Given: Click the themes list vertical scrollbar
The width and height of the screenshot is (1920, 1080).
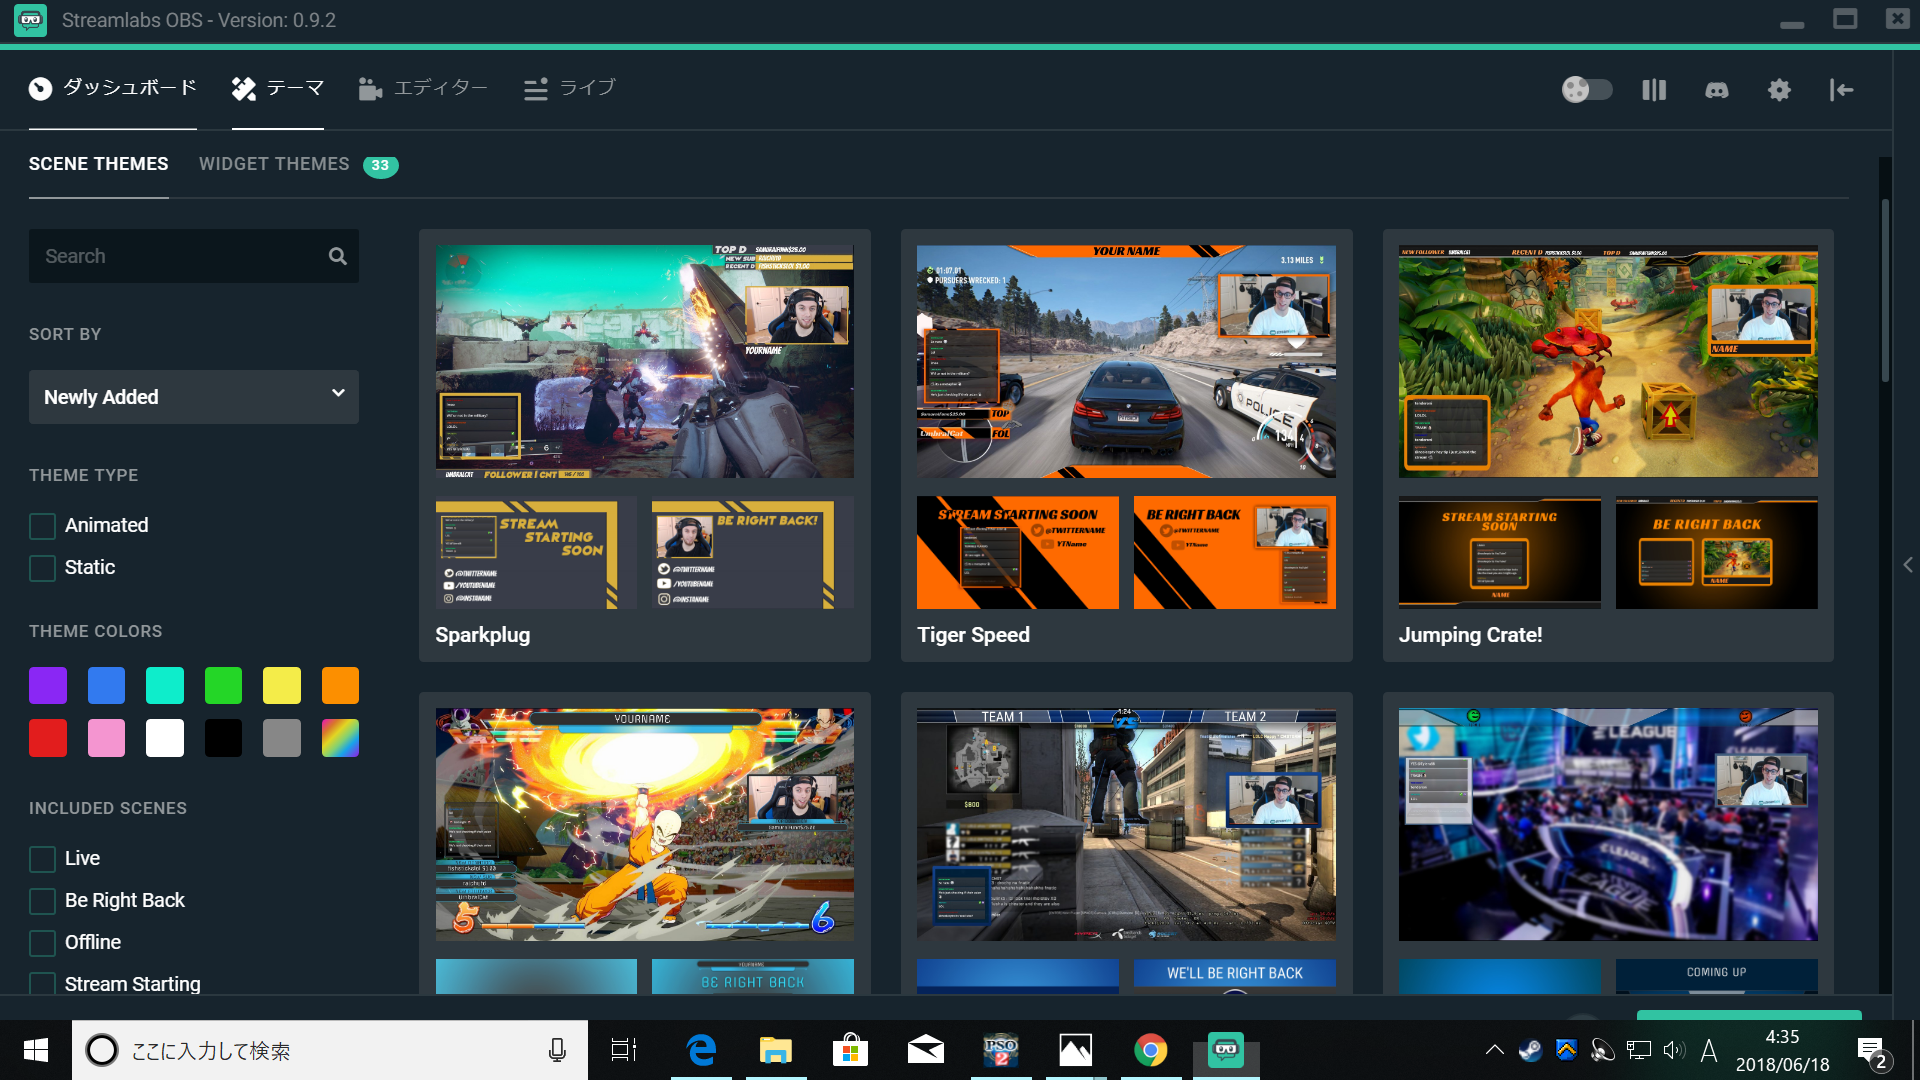Looking at the screenshot, I should [x=1885, y=290].
